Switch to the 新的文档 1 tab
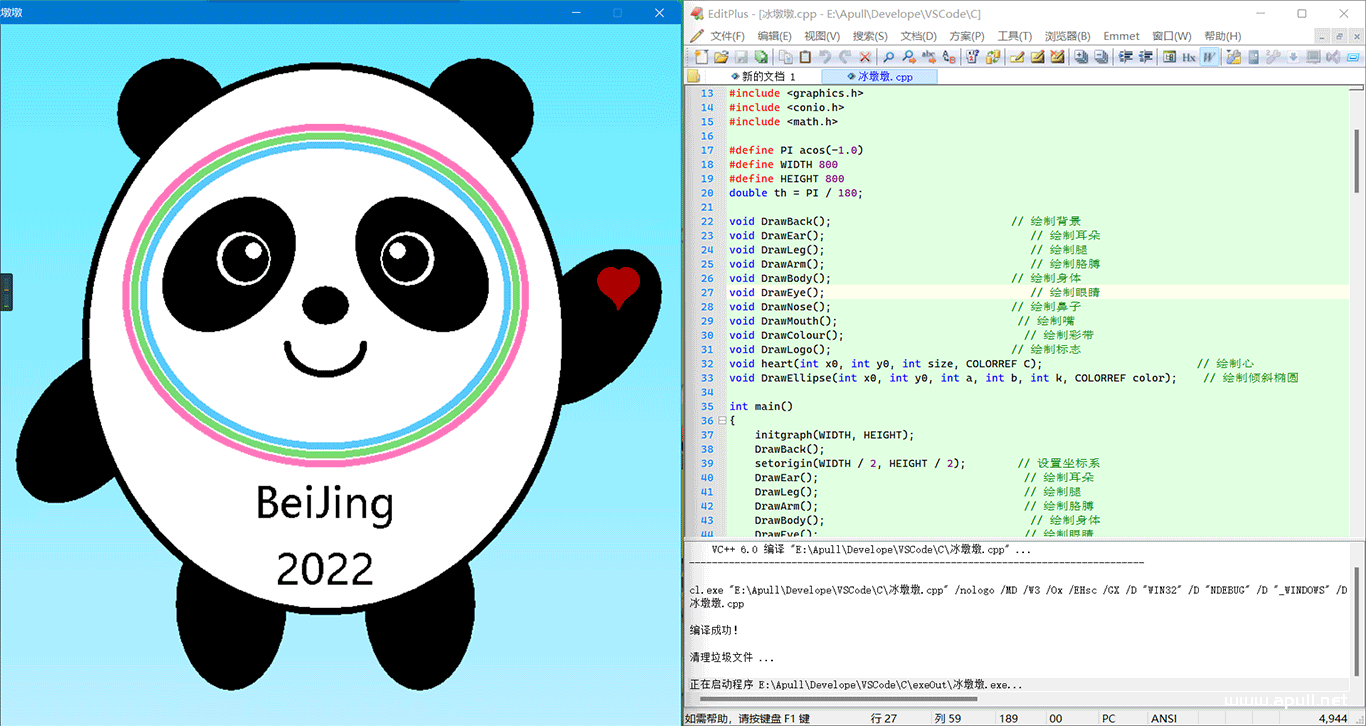The height and width of the screenshot is (726, 1366). point(763,76)
